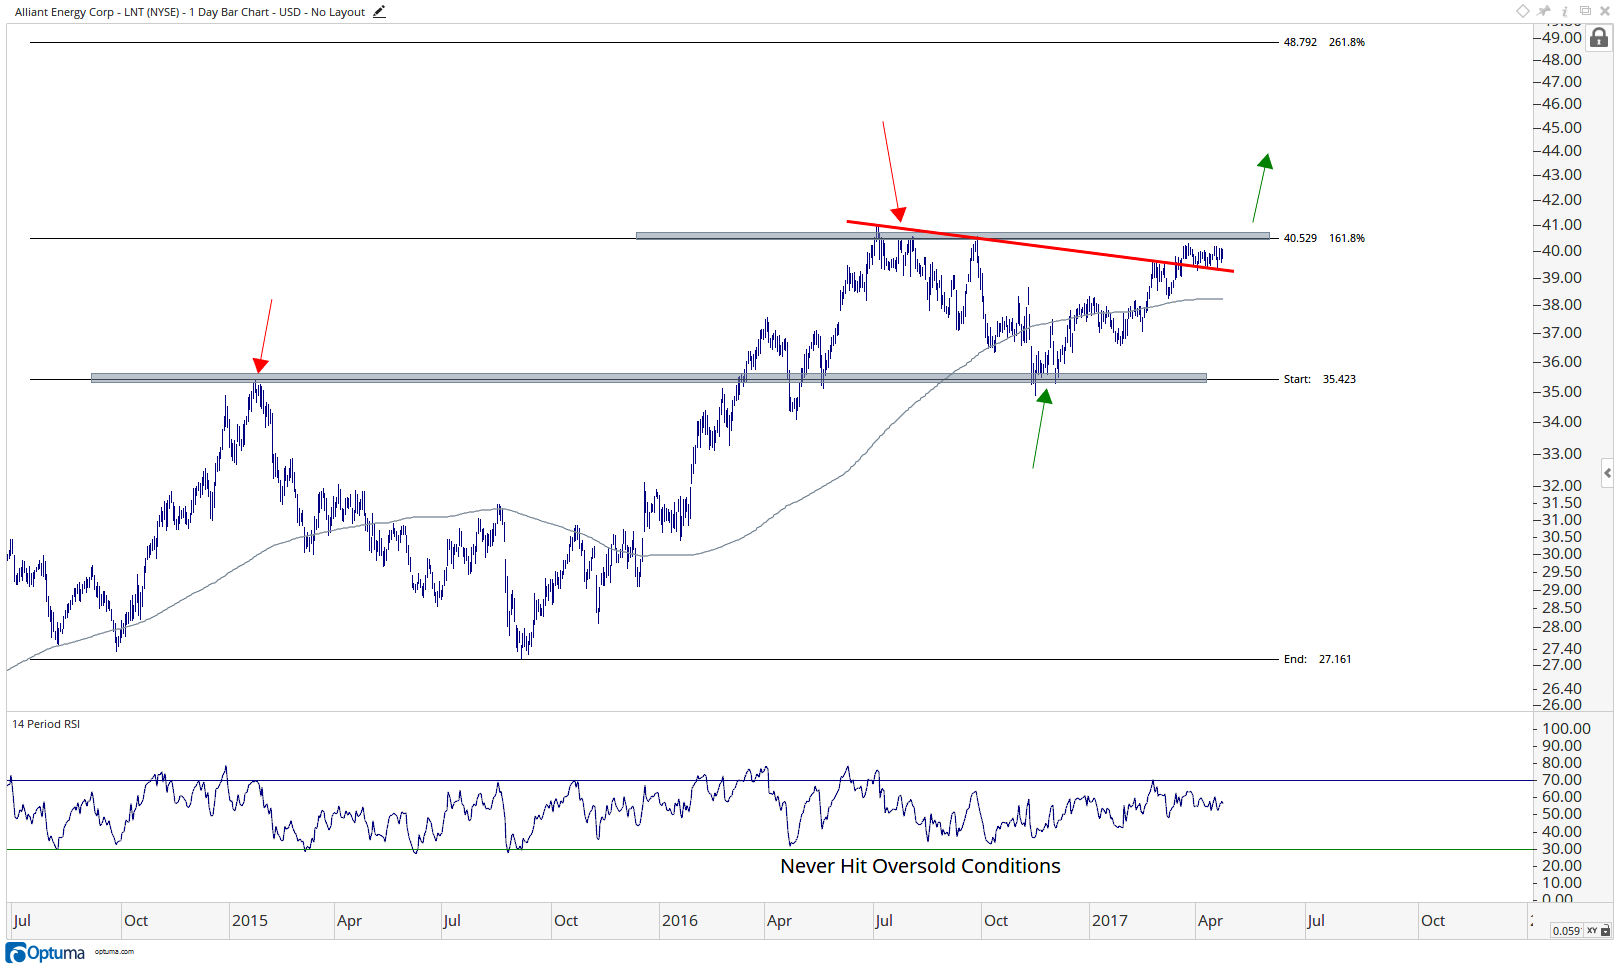Select the Start: 35.423 level label
Viewport: 1620px width, 967px height.
tap(1320, 379)
